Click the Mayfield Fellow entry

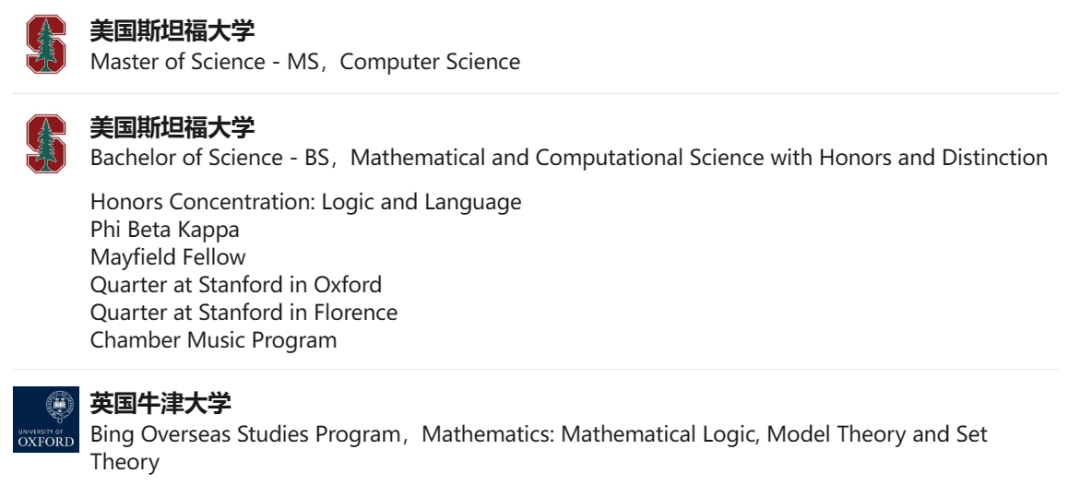click(168, 257)
